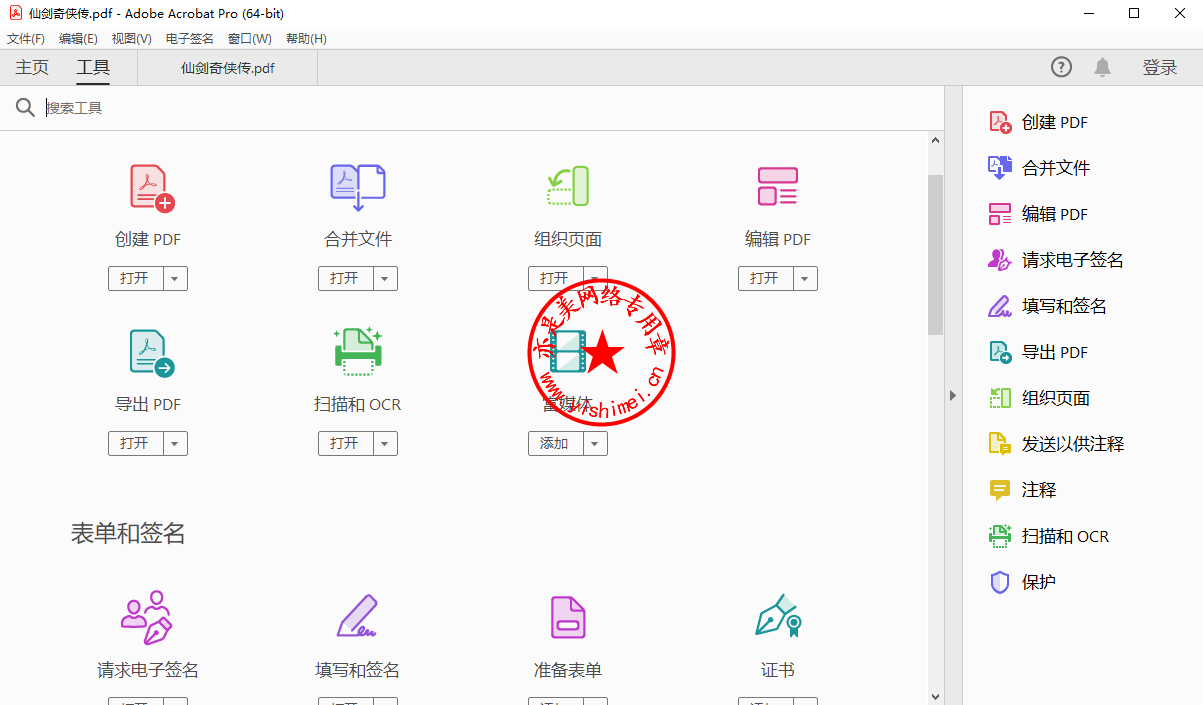
Task: Open 保护 shield from the right sidebar
Action: (1022, 582)
